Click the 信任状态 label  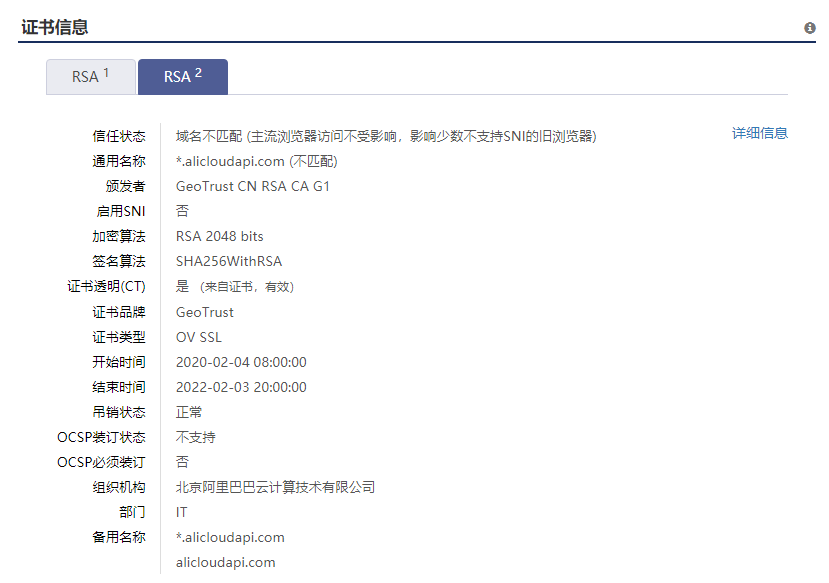[119, 136]
